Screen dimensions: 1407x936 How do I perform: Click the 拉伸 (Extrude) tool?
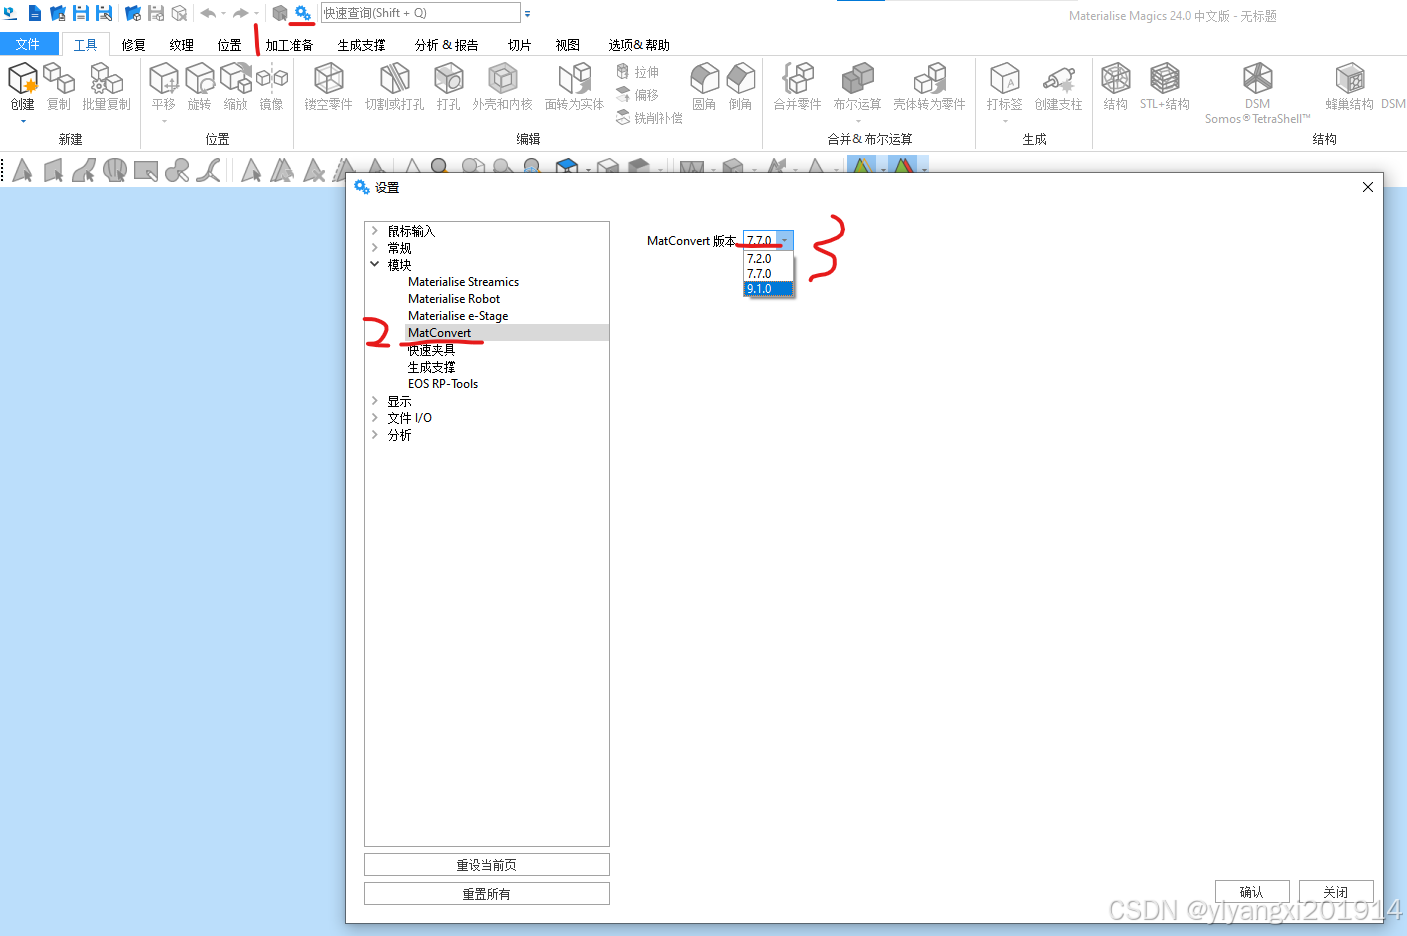637,72
